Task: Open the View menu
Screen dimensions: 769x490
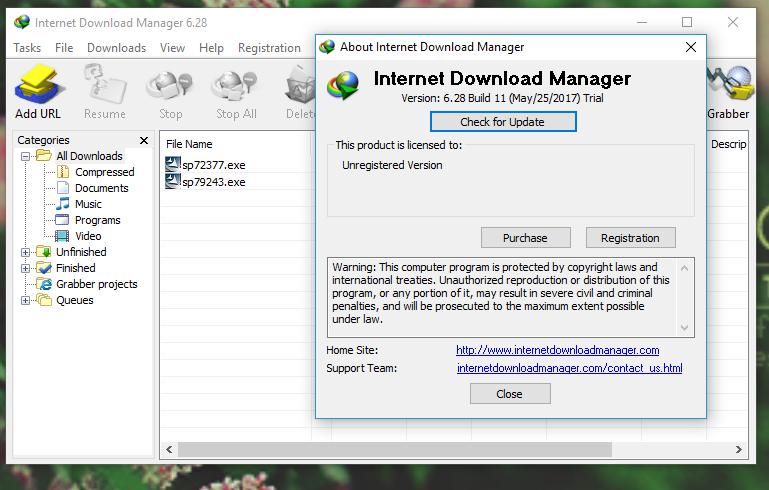Action: tap(172, 48)
